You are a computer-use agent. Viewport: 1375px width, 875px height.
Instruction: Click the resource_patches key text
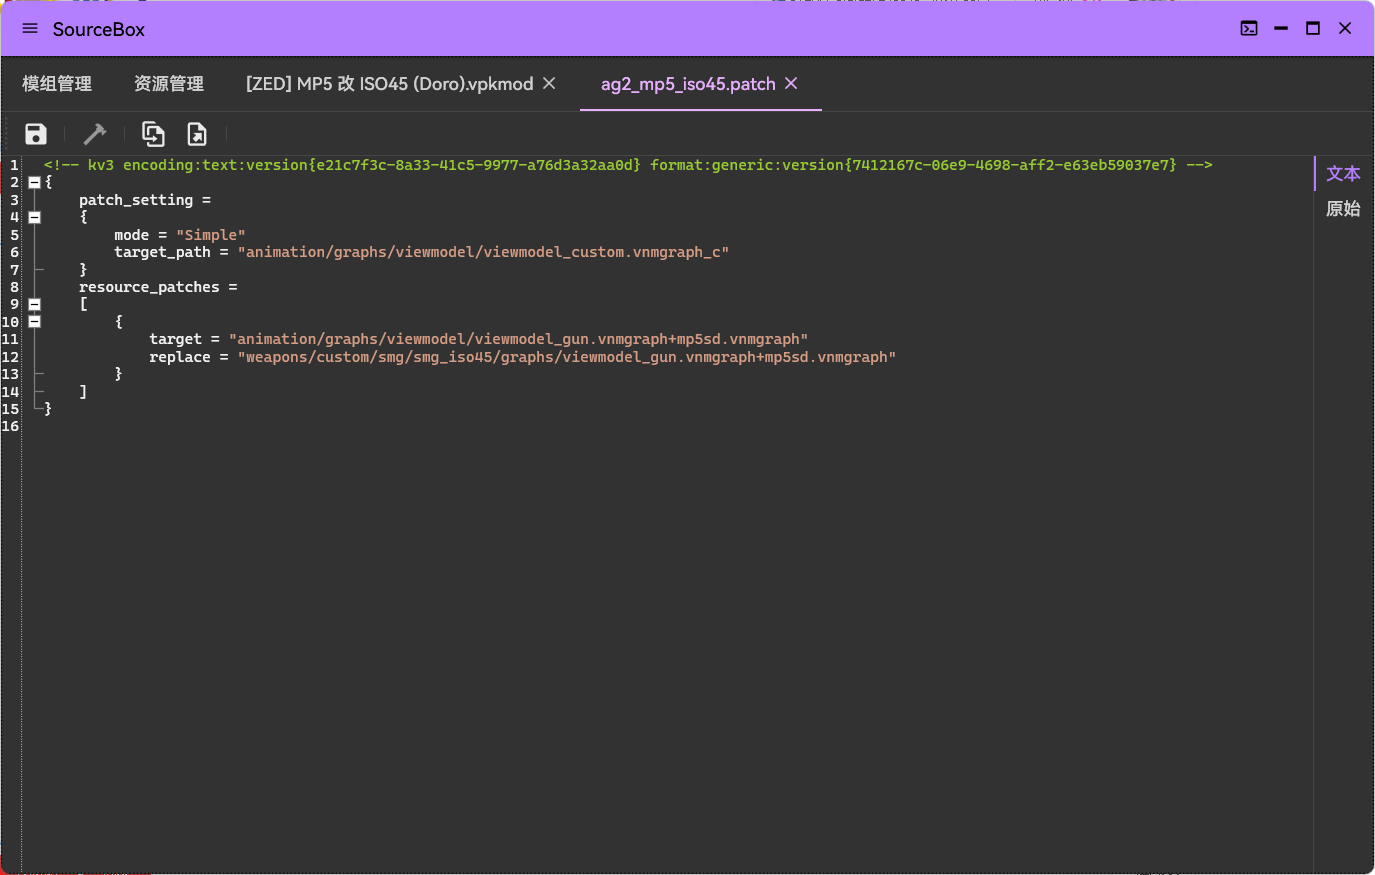click(149, 287)
